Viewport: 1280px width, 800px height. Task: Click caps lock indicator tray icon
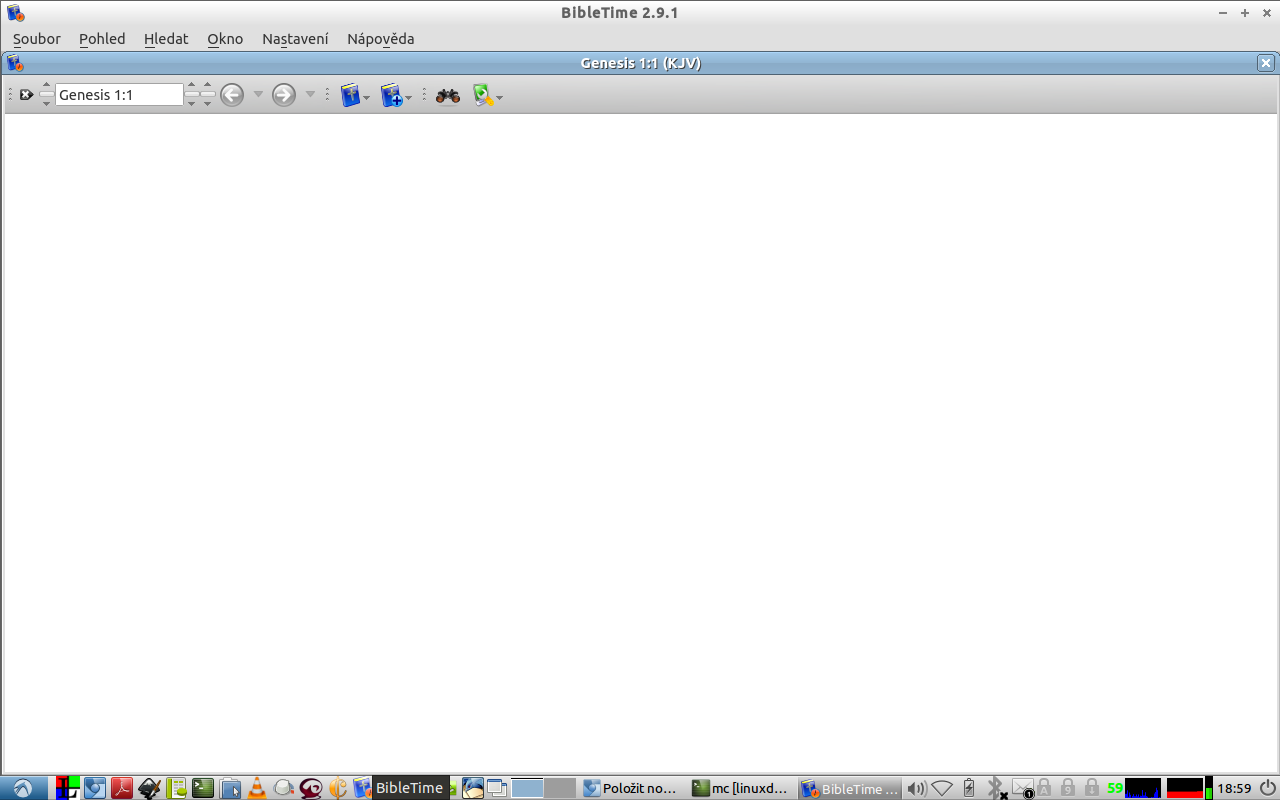(x=1044, y=788)
